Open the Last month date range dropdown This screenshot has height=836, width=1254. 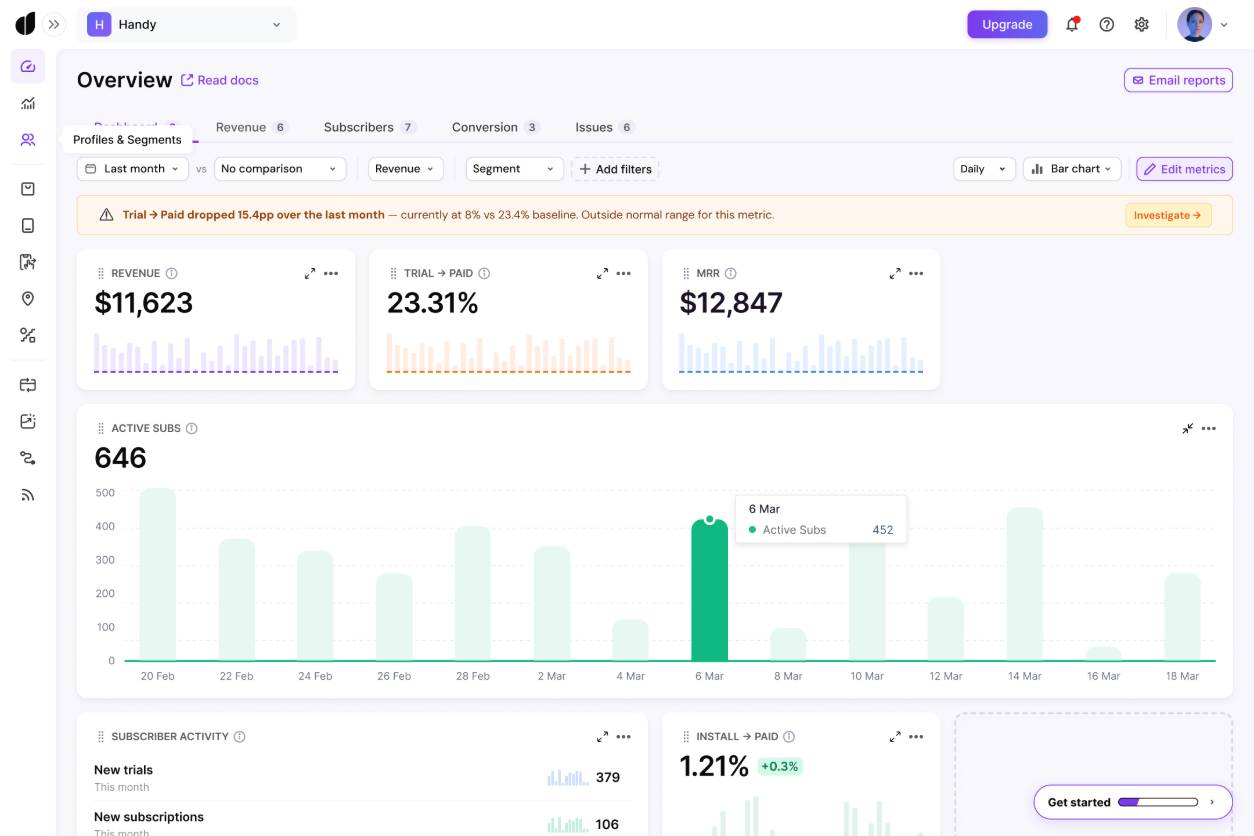(x=133, y=169)
